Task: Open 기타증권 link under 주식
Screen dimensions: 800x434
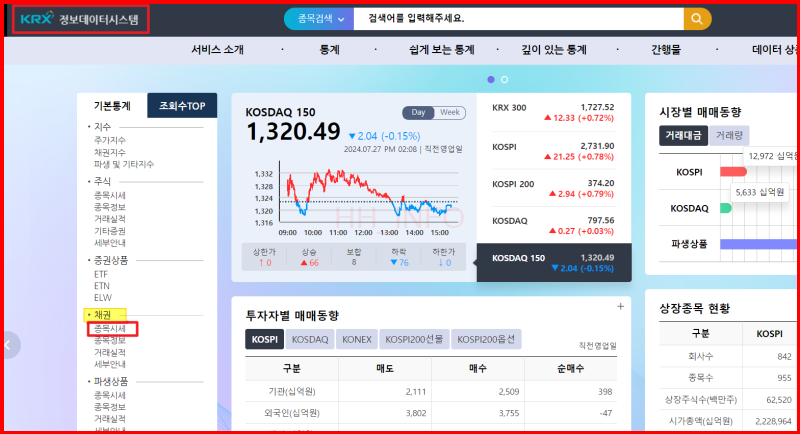Action: pos(110,231)
